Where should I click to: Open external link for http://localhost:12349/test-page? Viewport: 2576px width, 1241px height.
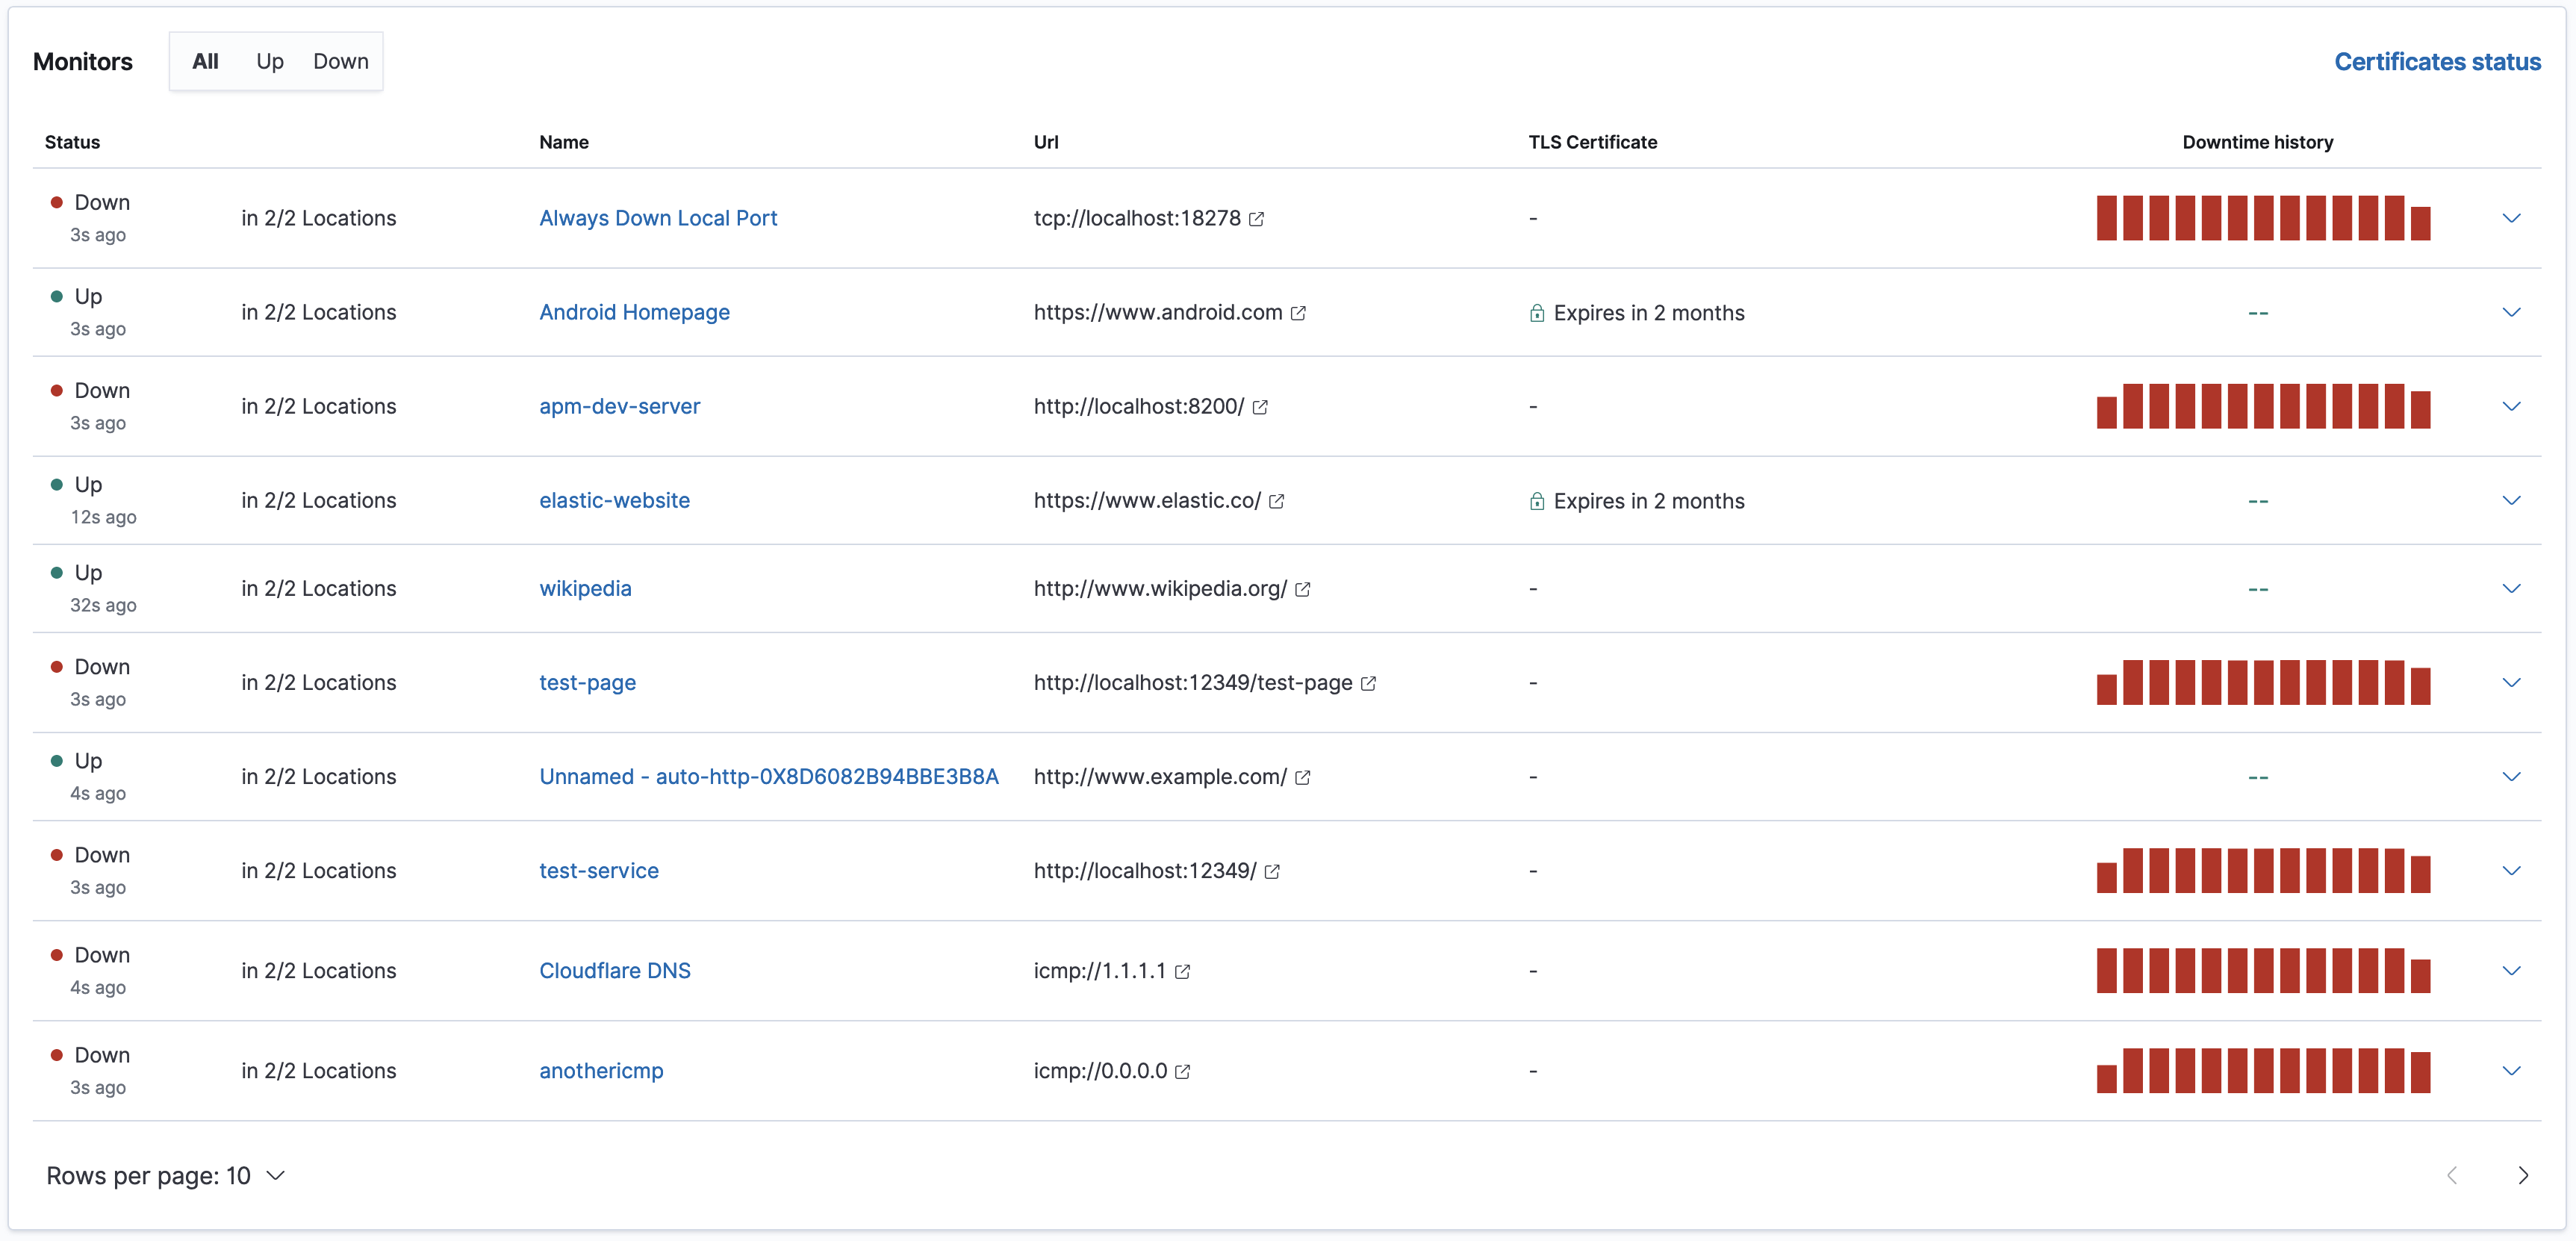(1368, 684)
